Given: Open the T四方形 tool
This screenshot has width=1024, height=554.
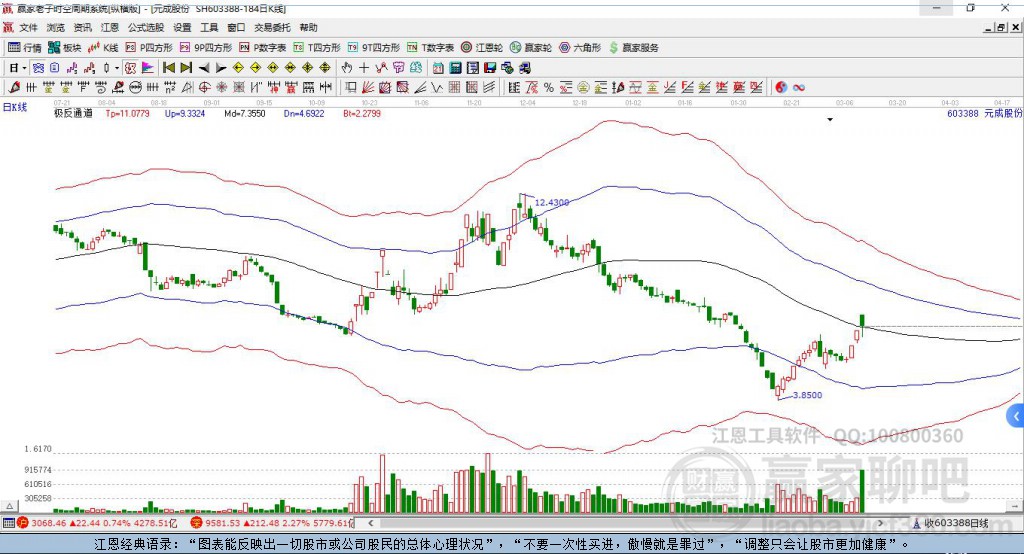Looking at the screenshot, I should pos(317,48).
